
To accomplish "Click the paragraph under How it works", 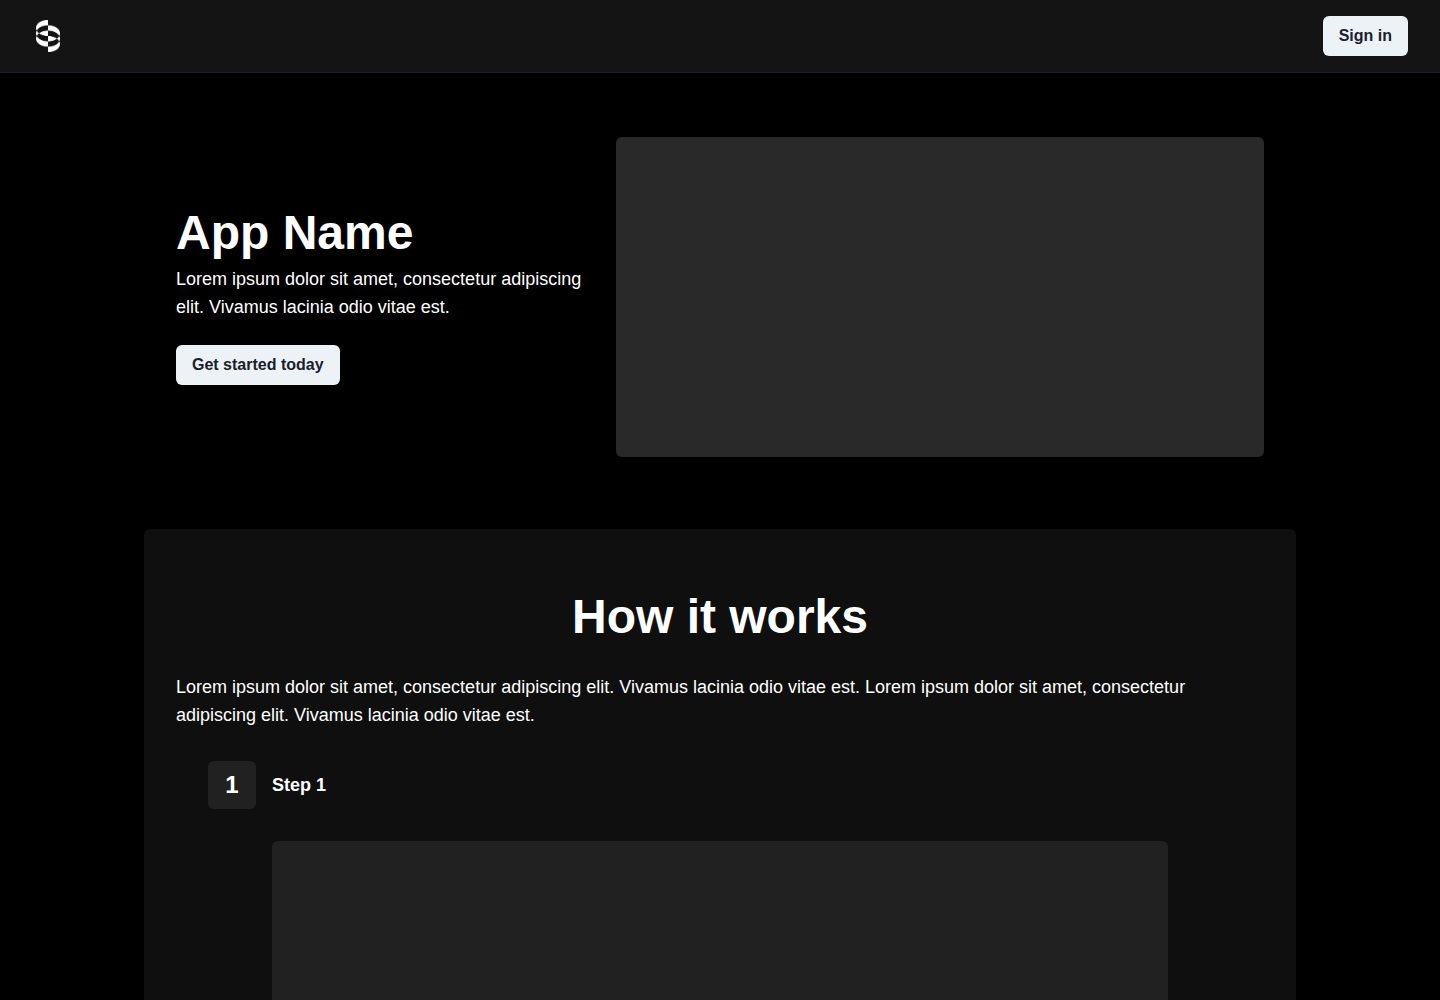I will [680, 701].
